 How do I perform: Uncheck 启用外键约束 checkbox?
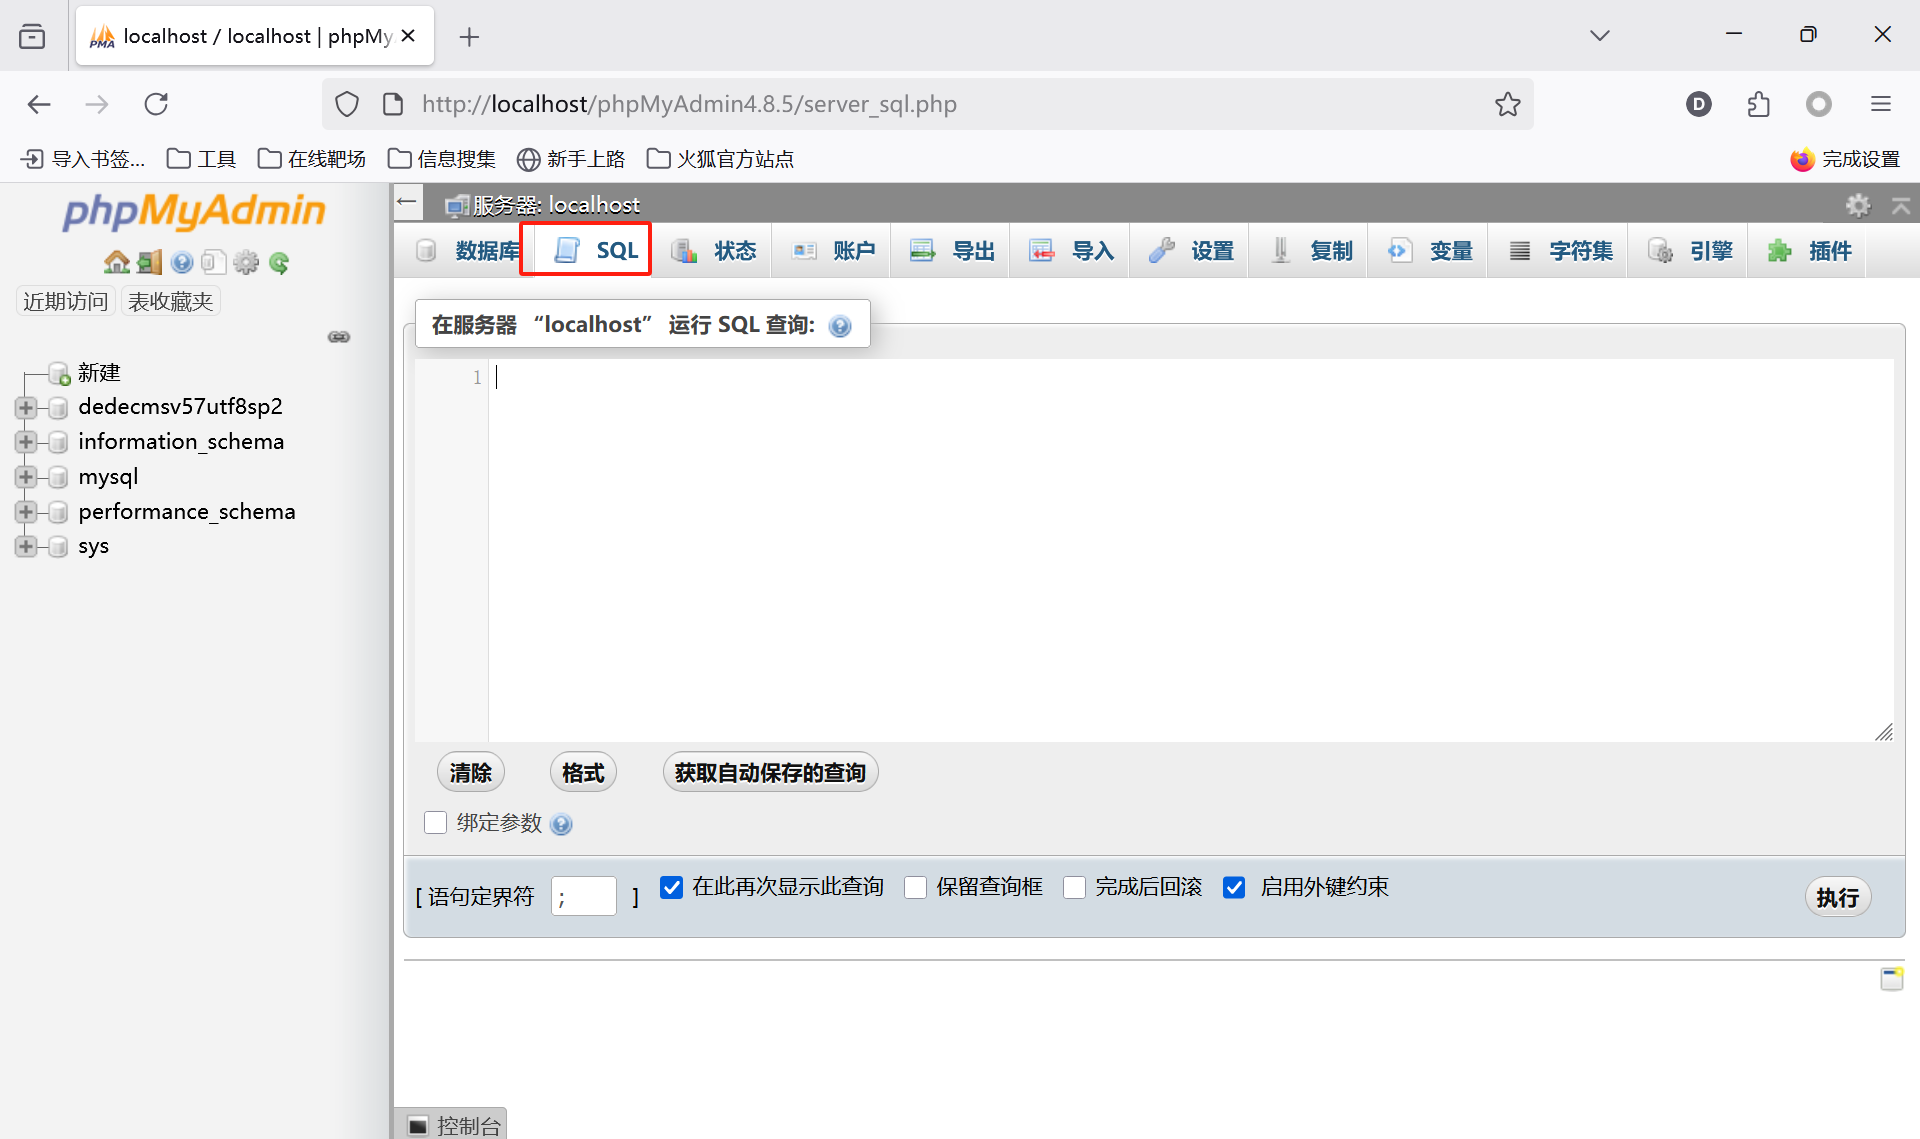pyautogui.click(x=1235, y=887)
